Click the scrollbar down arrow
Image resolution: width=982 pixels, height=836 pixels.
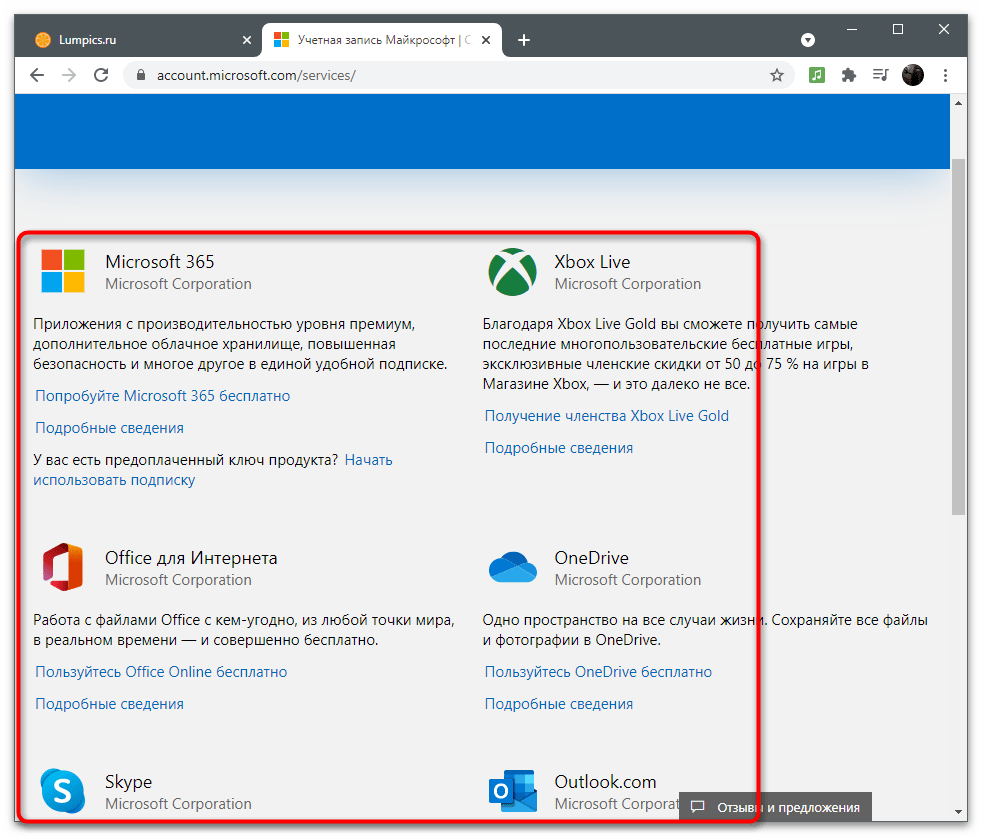point(958,811)
